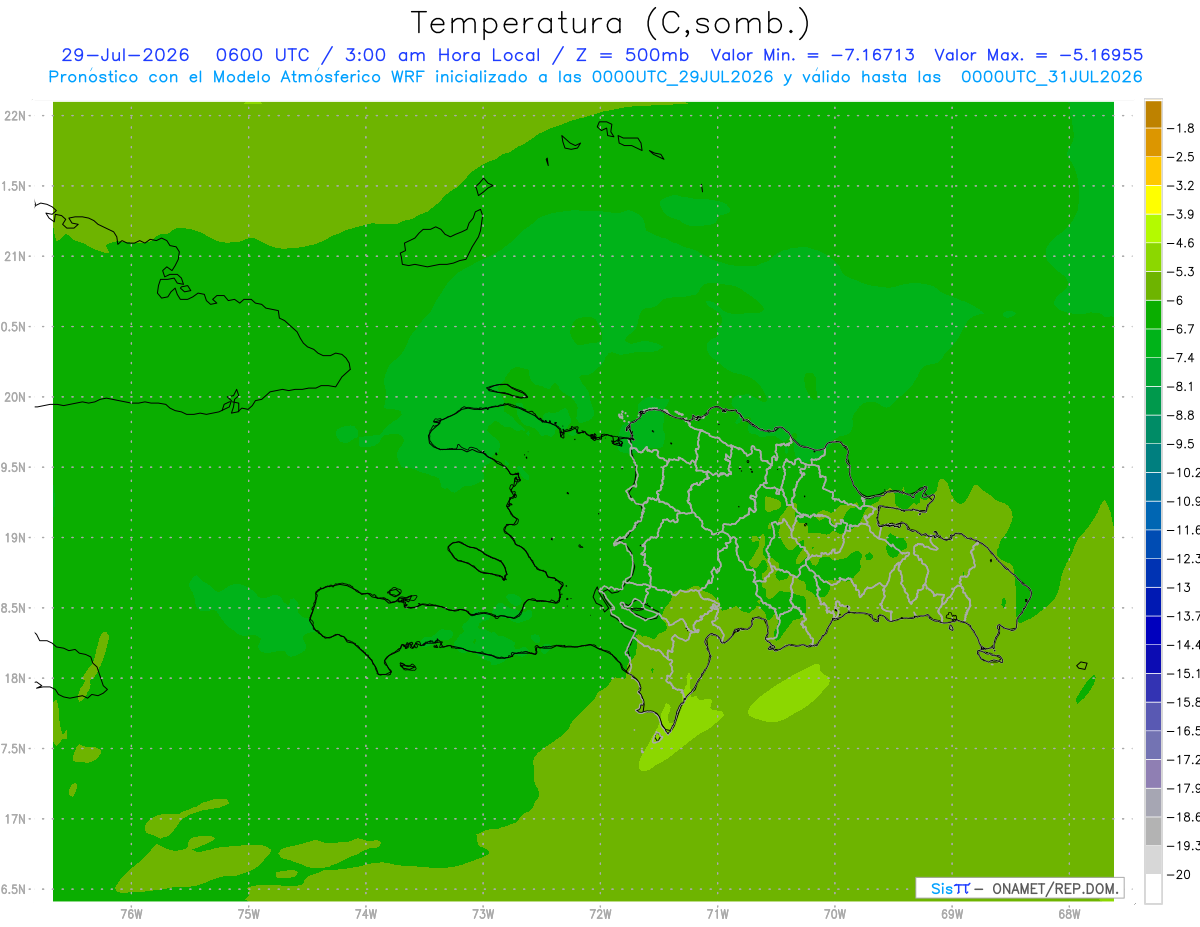Pick the lime swatch between -3.9 and -4.6

[x=1153, y=229]
